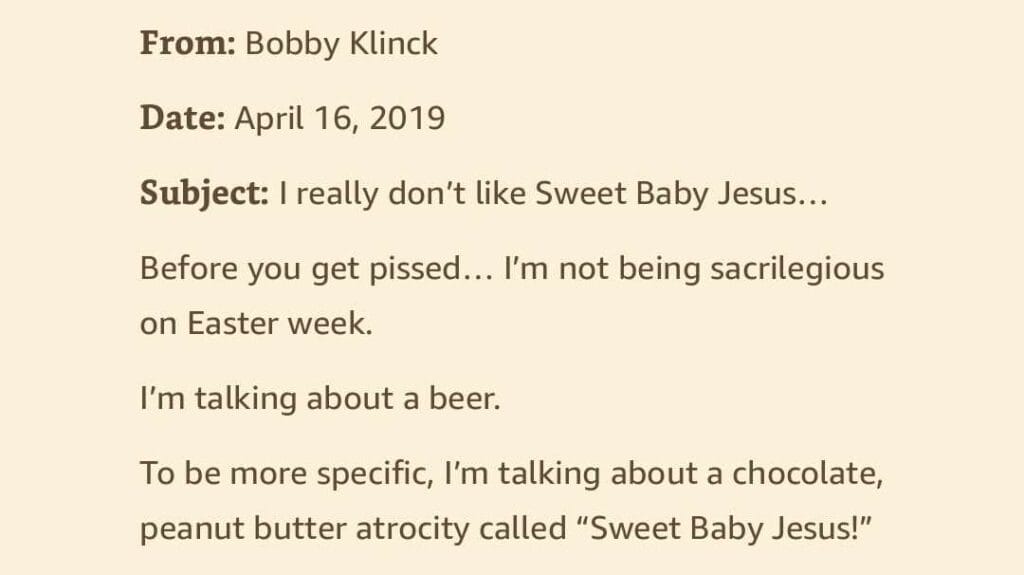Click the bold 'Date:' label

pos(182,118)
